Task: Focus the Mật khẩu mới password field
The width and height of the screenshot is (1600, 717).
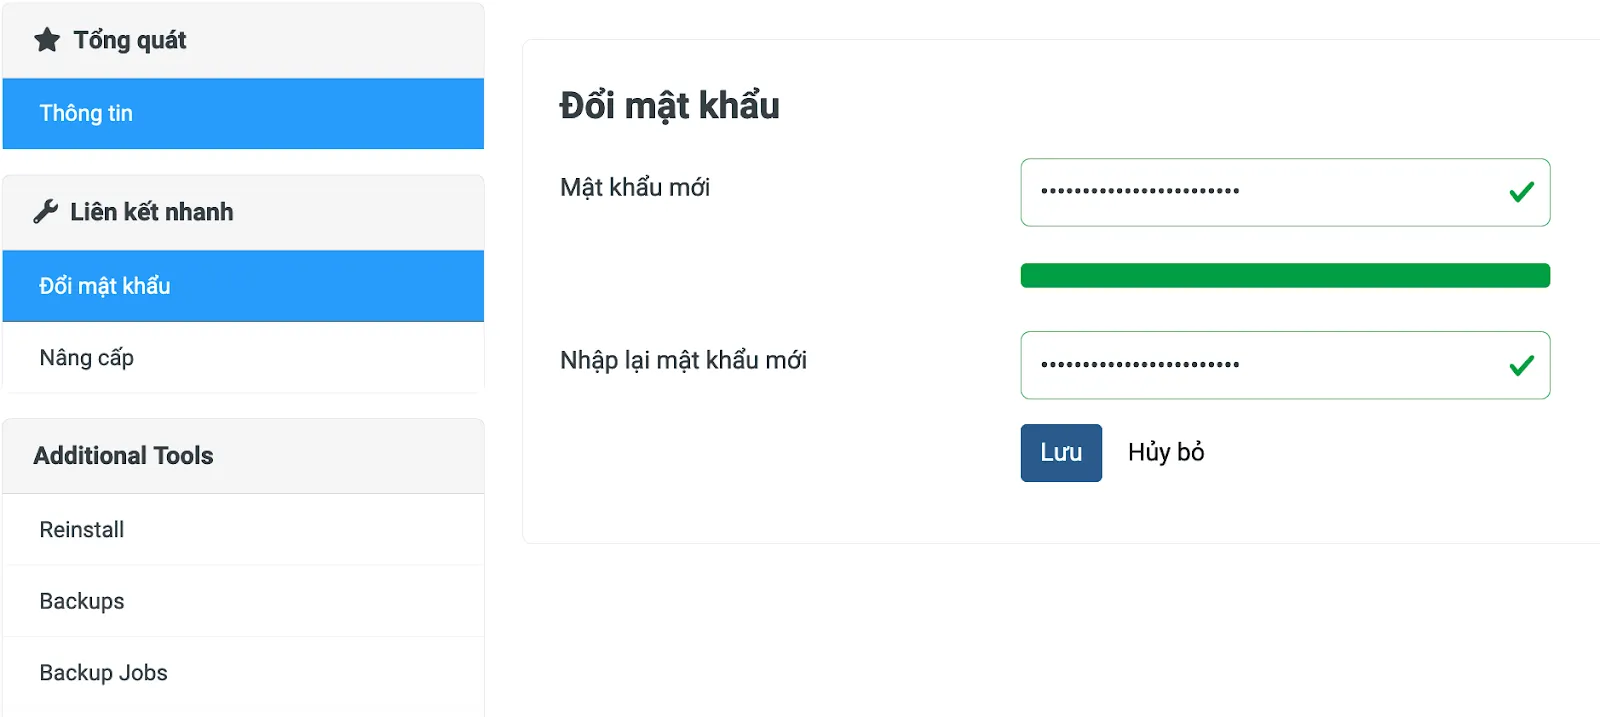Action: 1285,192
